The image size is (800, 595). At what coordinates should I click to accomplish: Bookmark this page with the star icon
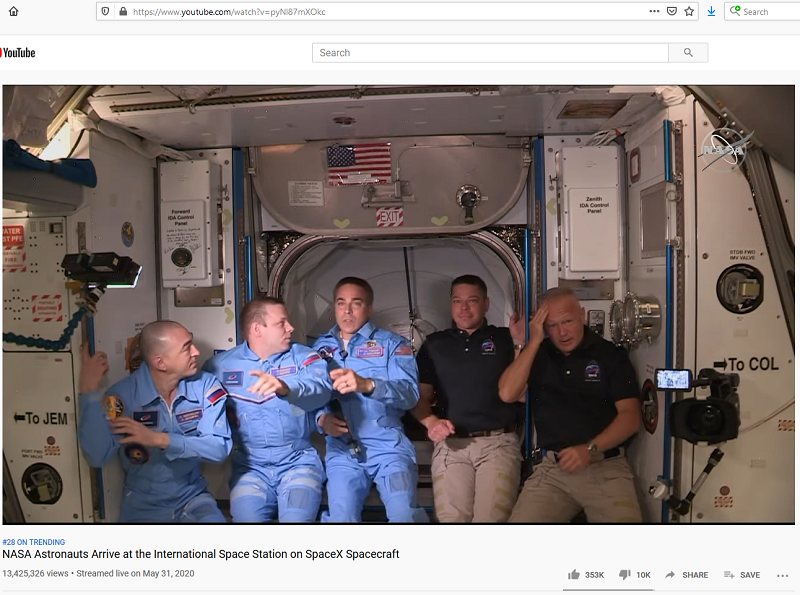[689, 11]
